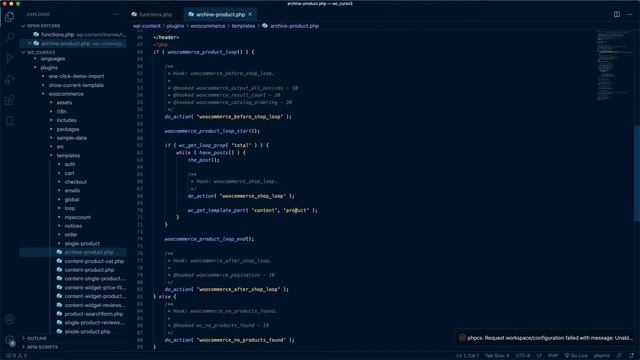Click the error icon in phpcs notification
The width and height of the screenshot is (640, 360).
(x=462, y=338)
